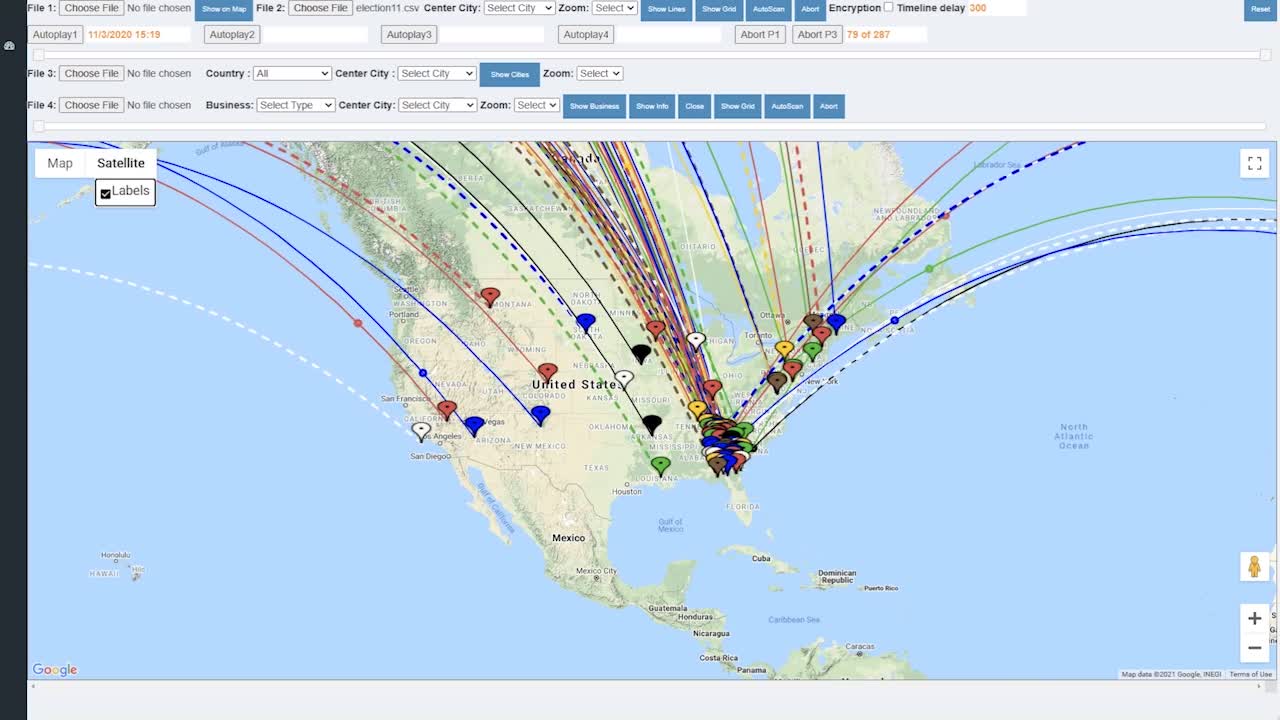Toggle fullscreen map view

coord(1254,163)
